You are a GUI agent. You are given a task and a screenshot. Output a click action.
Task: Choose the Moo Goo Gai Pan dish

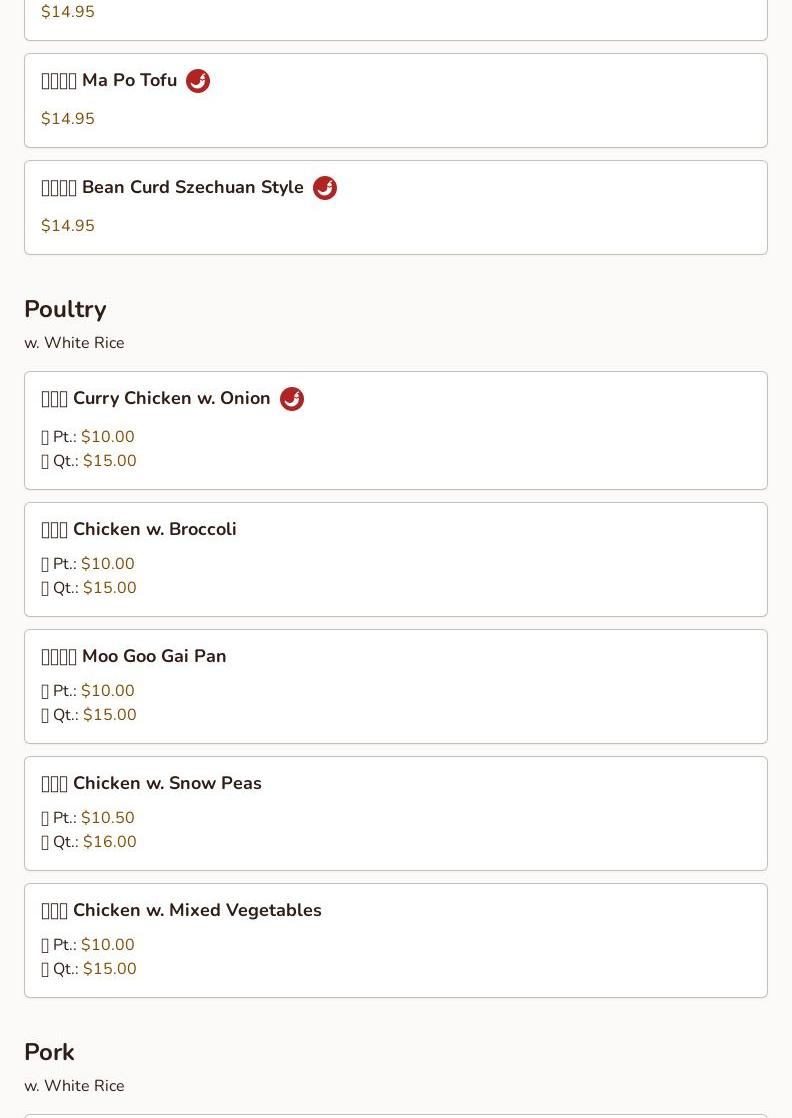(x=153, y=657)
